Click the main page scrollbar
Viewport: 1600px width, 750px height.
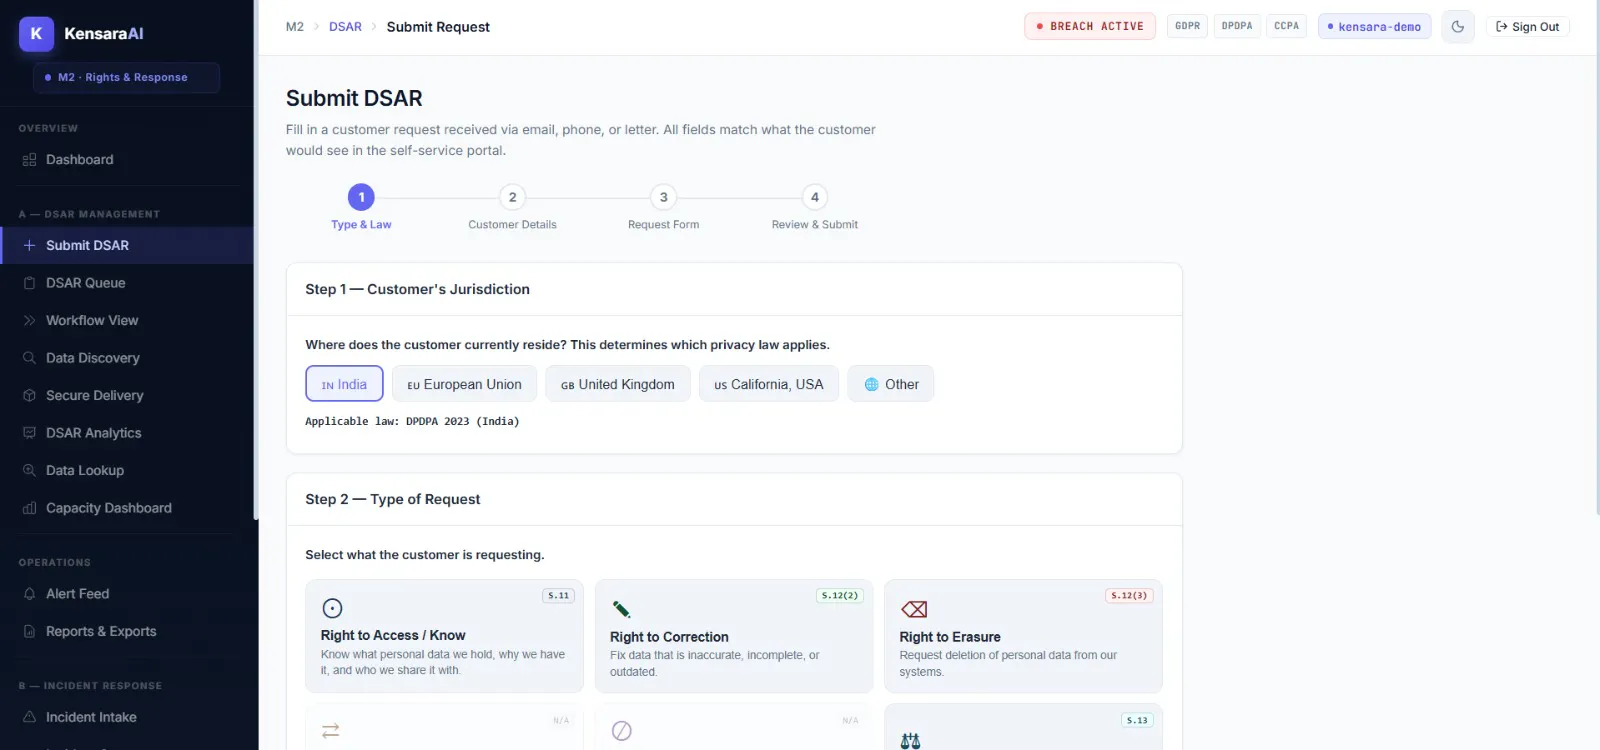click(1597, 257)
